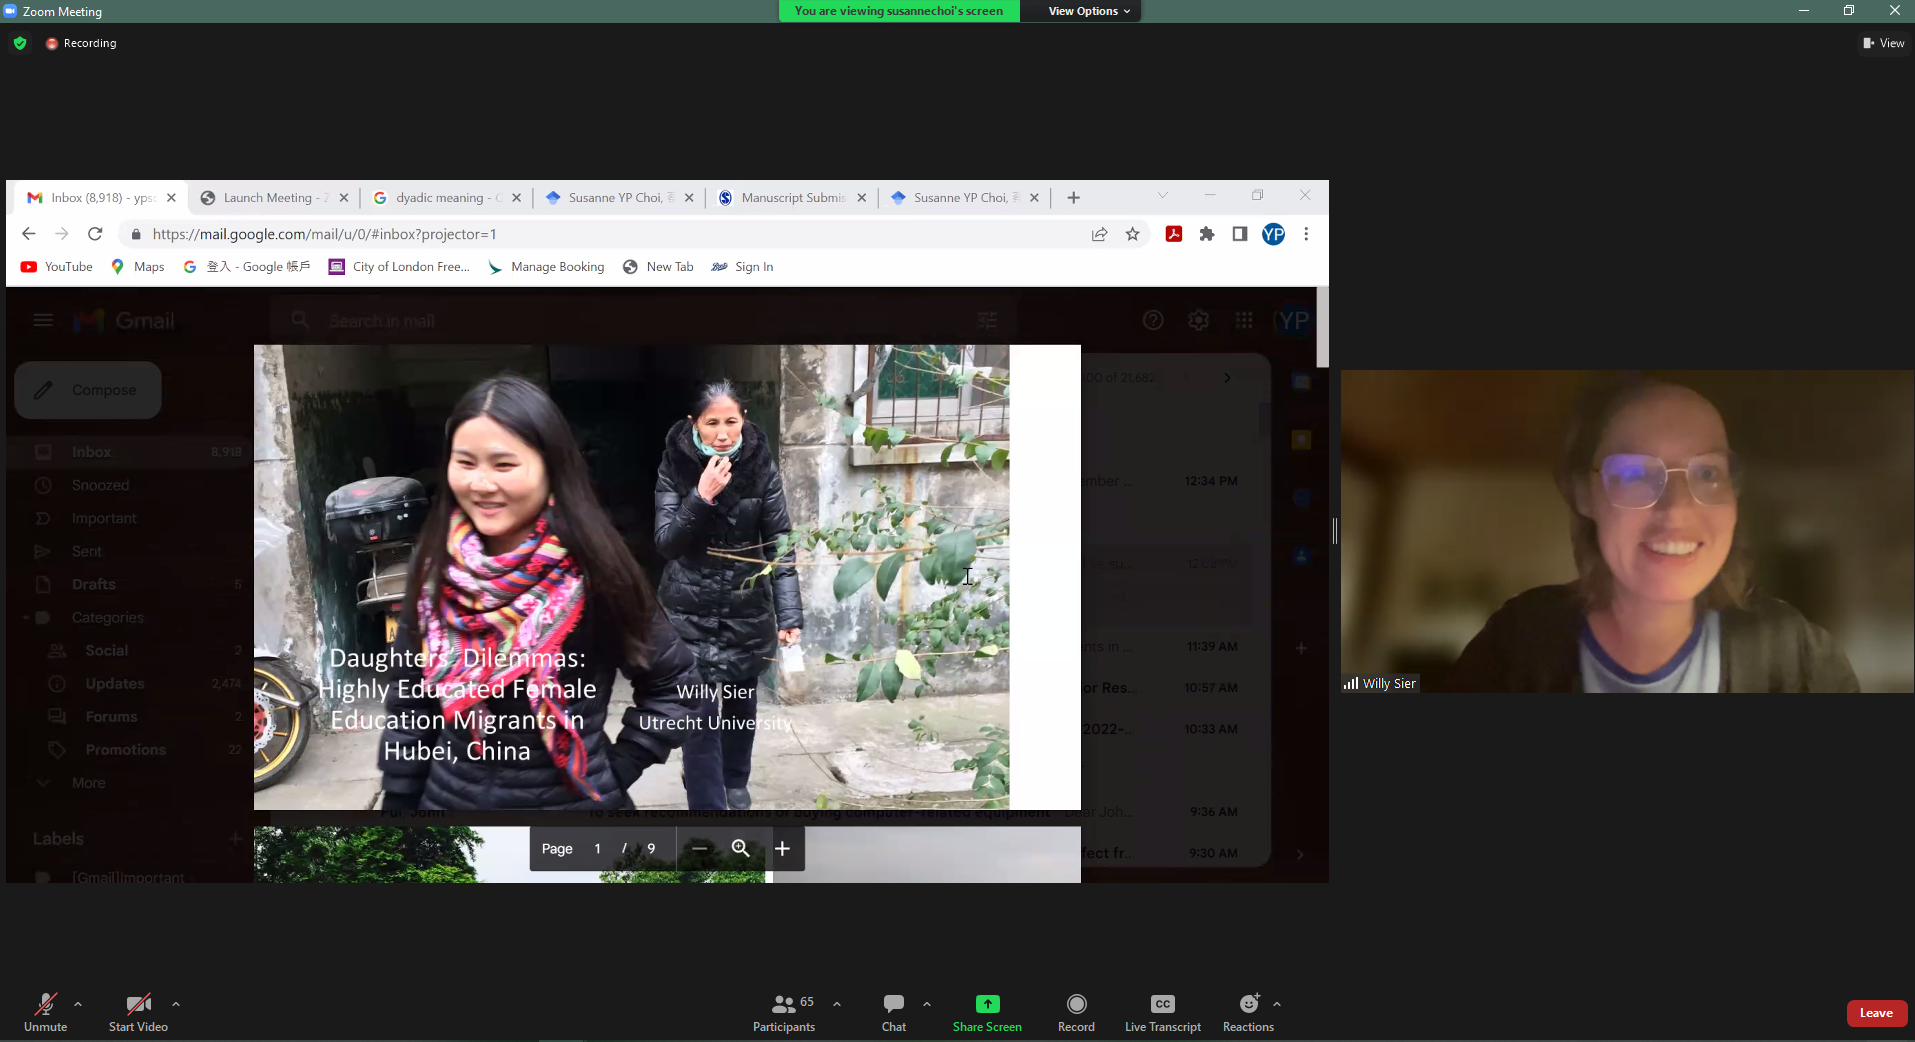Viewport: 1915px width, 1042px height.
Task: Bookmark this page with star icon
Action: [x=1132, y=234]
